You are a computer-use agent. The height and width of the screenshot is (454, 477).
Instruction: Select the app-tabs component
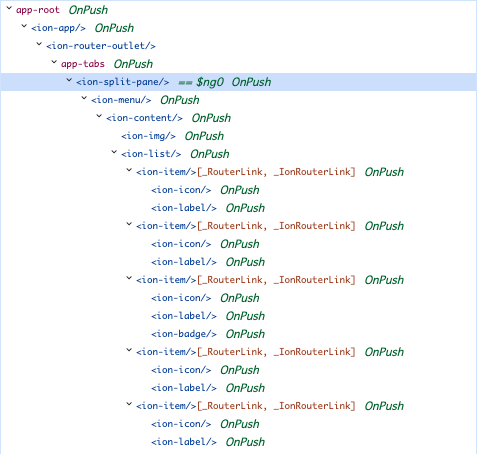tap(83, 64)
